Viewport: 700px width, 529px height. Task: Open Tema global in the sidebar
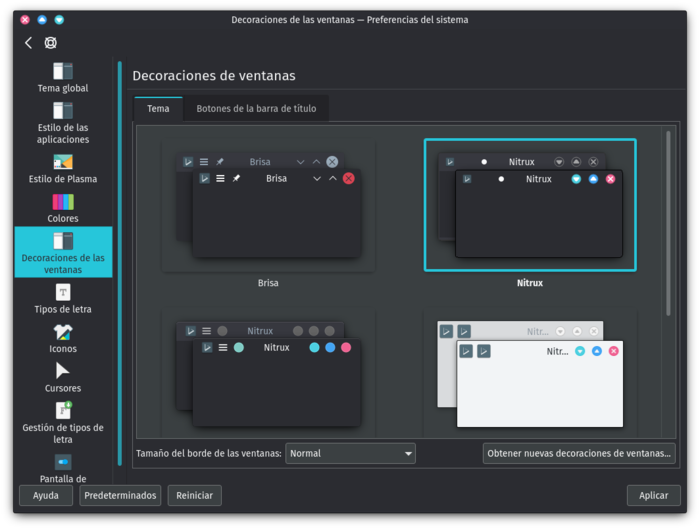pos(63,77)
